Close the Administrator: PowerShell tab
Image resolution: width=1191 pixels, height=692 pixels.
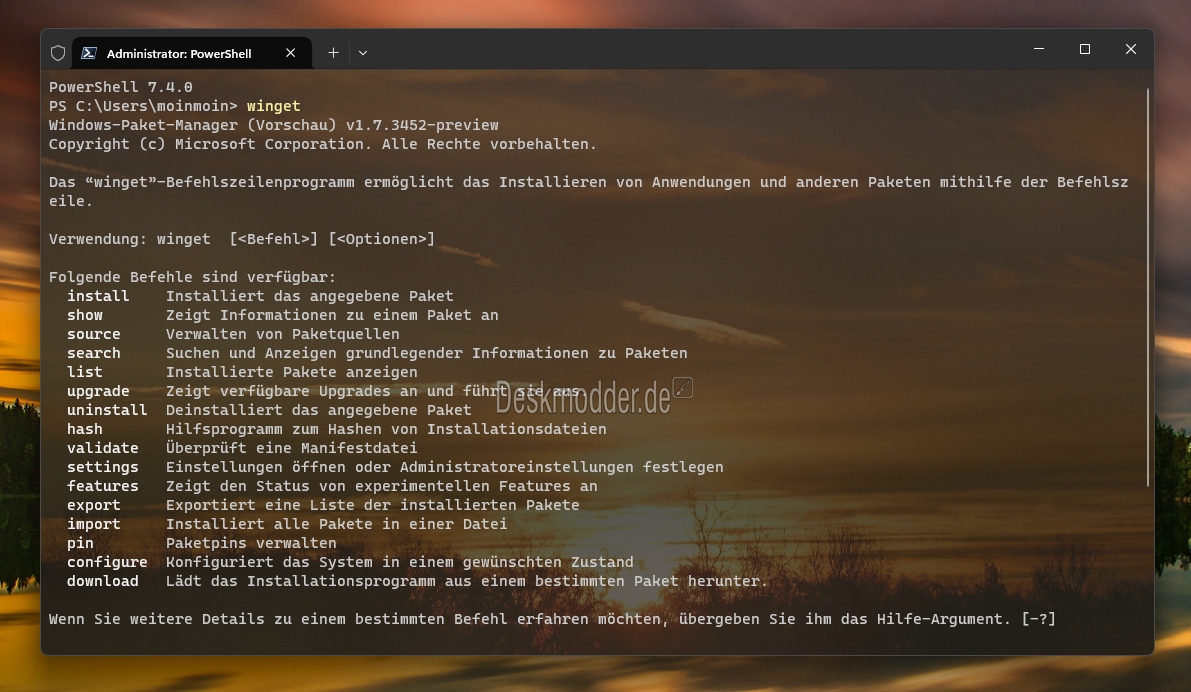point(290,53)
